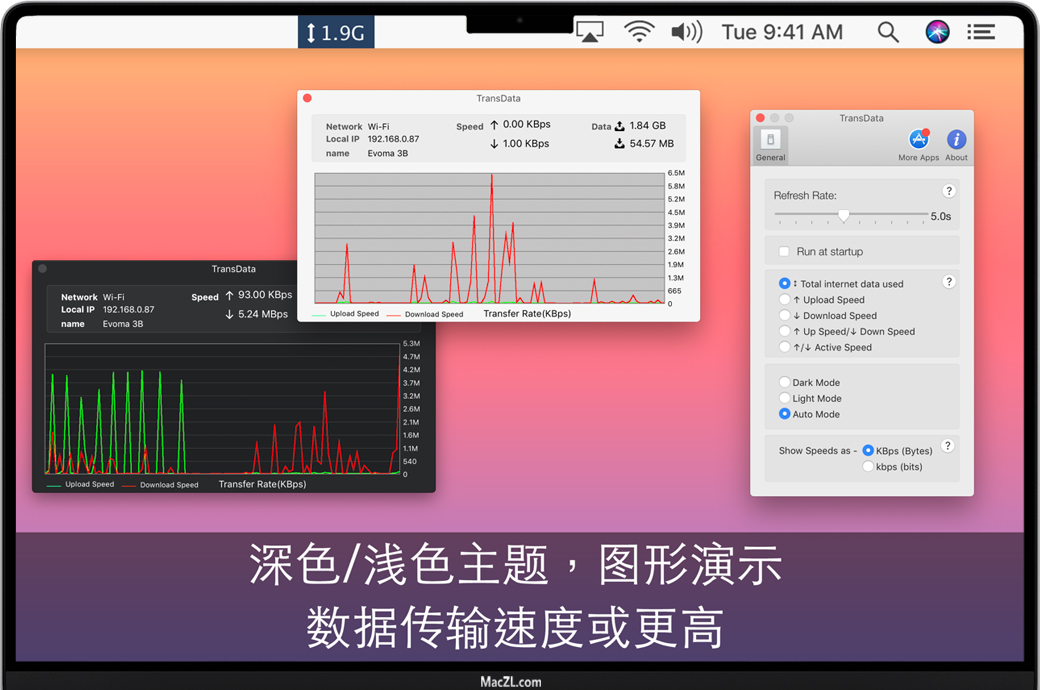1040x690 pixels.
Task: Open the TransData 1.9G menu bar item
Action: point(336,32)
